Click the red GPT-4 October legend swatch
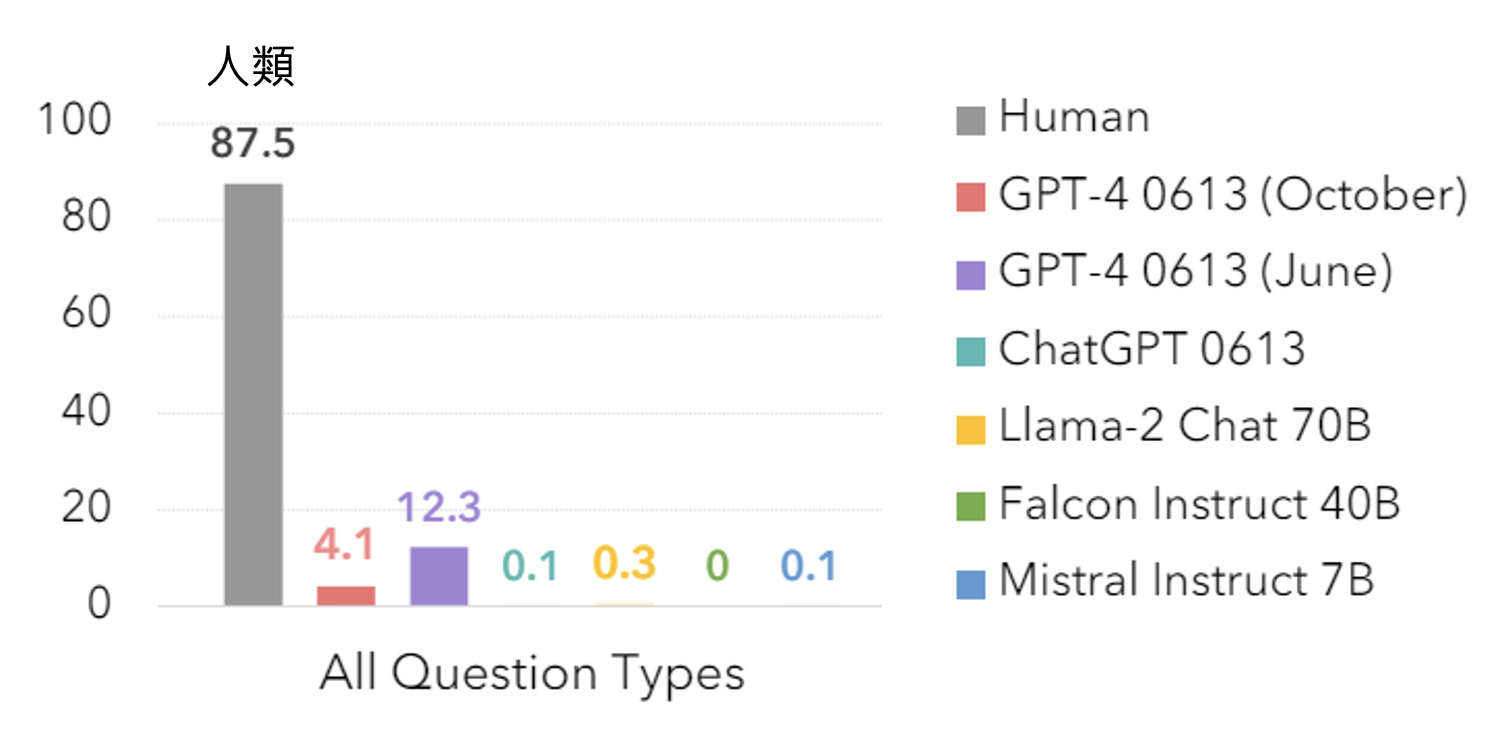This screenshot has width=1512, height=732. 970,198
